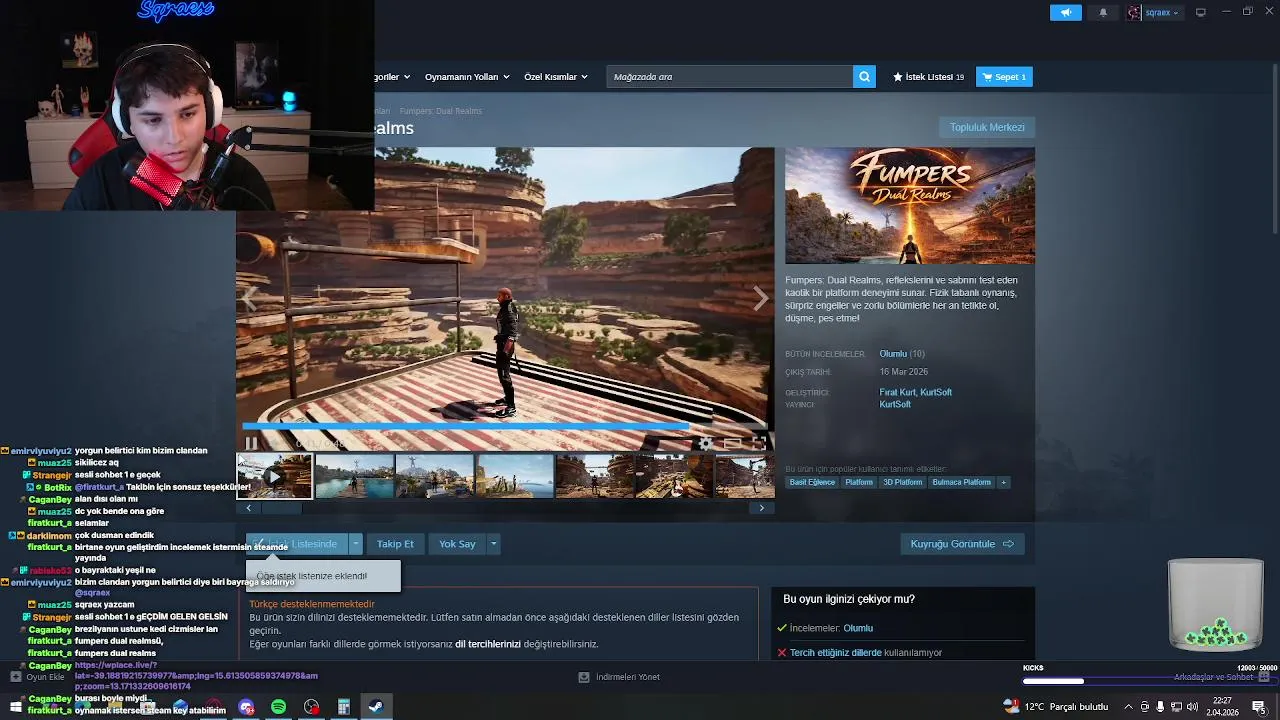
Task: Click the Fumpers Dual Realms header image
Action: [910, 206]
